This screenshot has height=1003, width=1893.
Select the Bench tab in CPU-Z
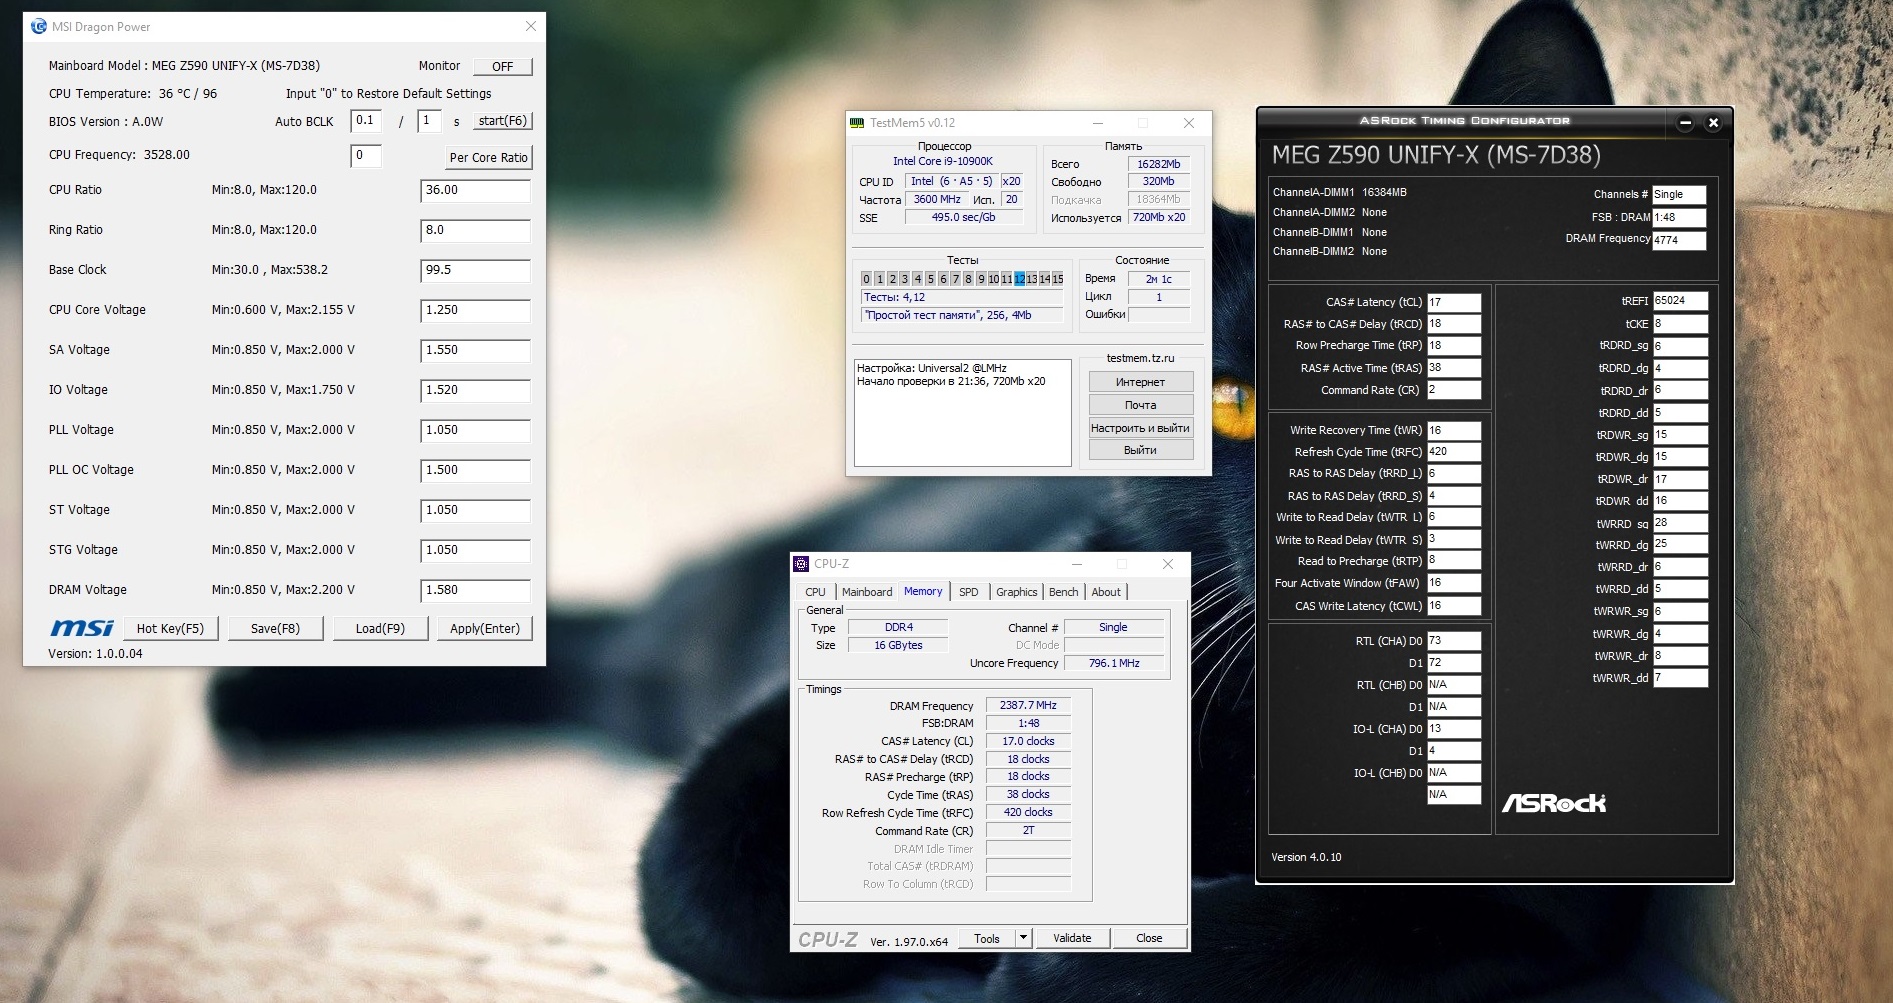click(1063, 592)
